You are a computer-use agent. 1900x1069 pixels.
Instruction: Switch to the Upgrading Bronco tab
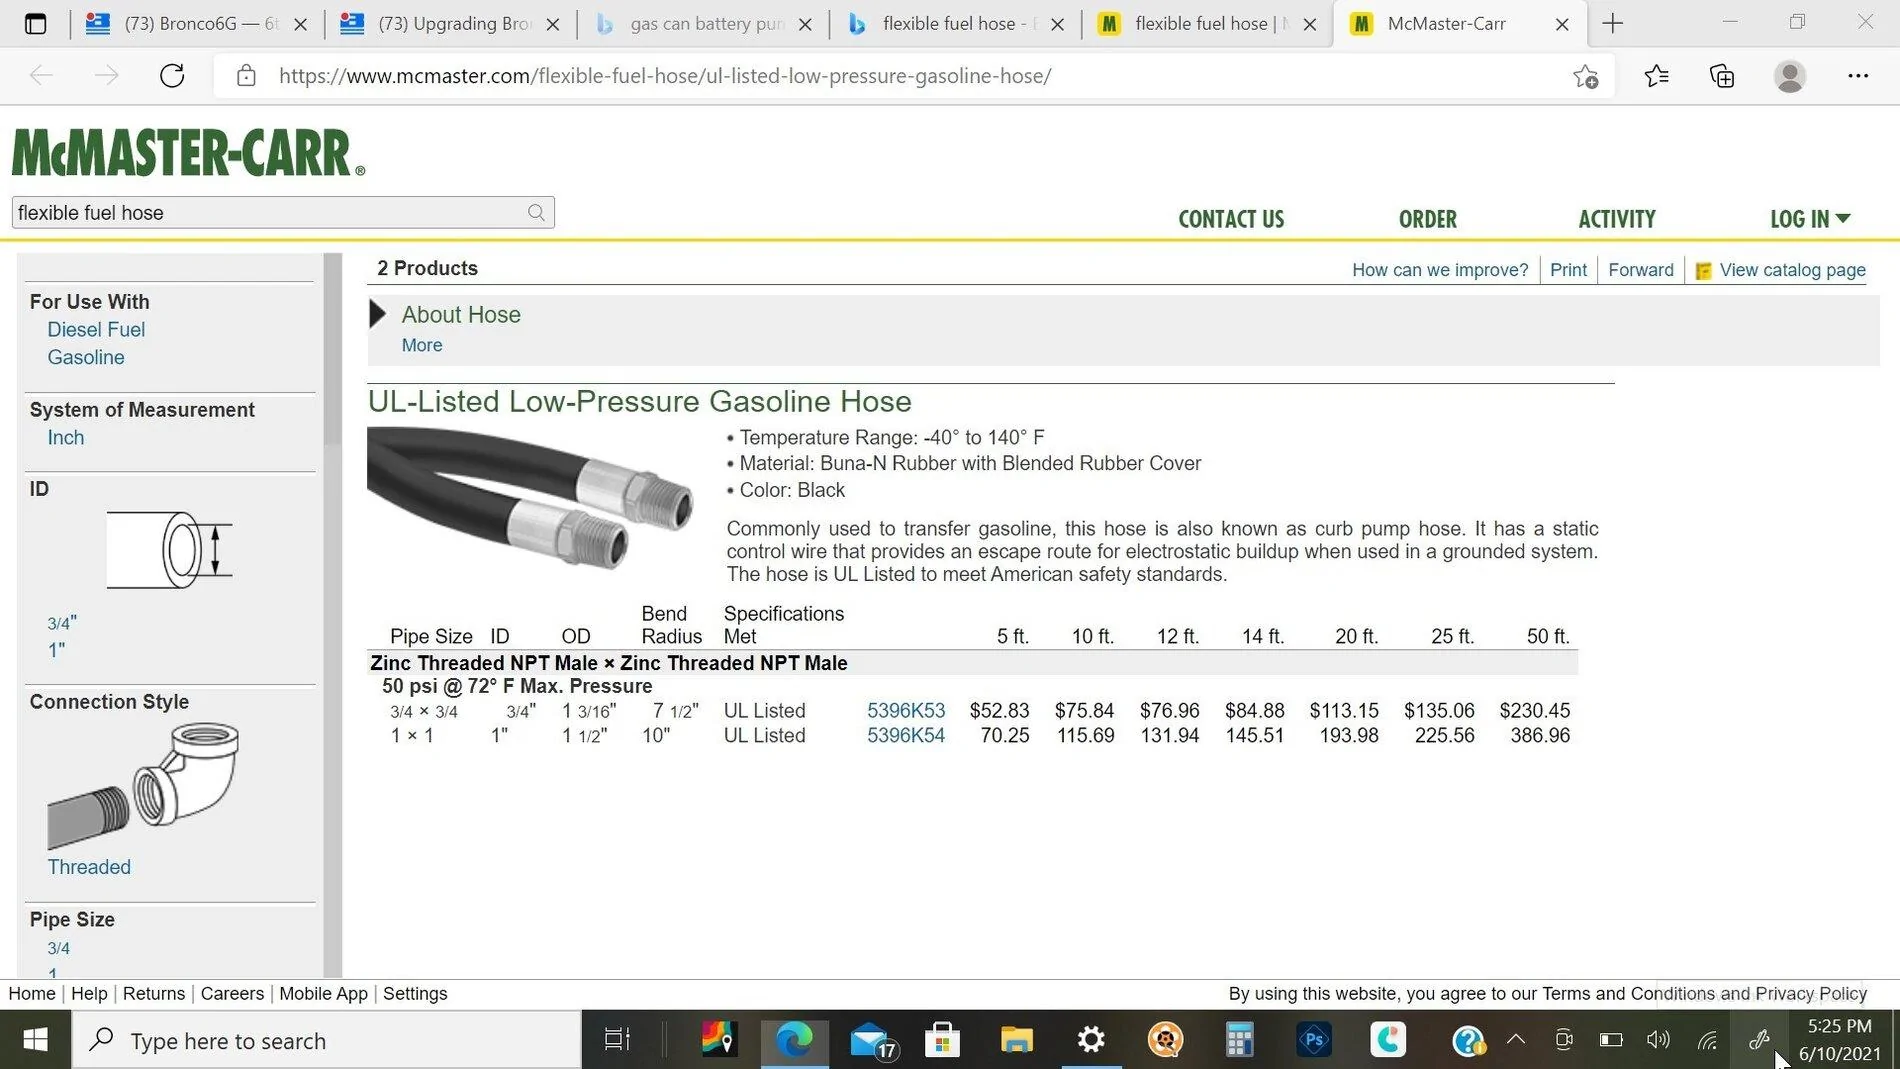(450, 23)
